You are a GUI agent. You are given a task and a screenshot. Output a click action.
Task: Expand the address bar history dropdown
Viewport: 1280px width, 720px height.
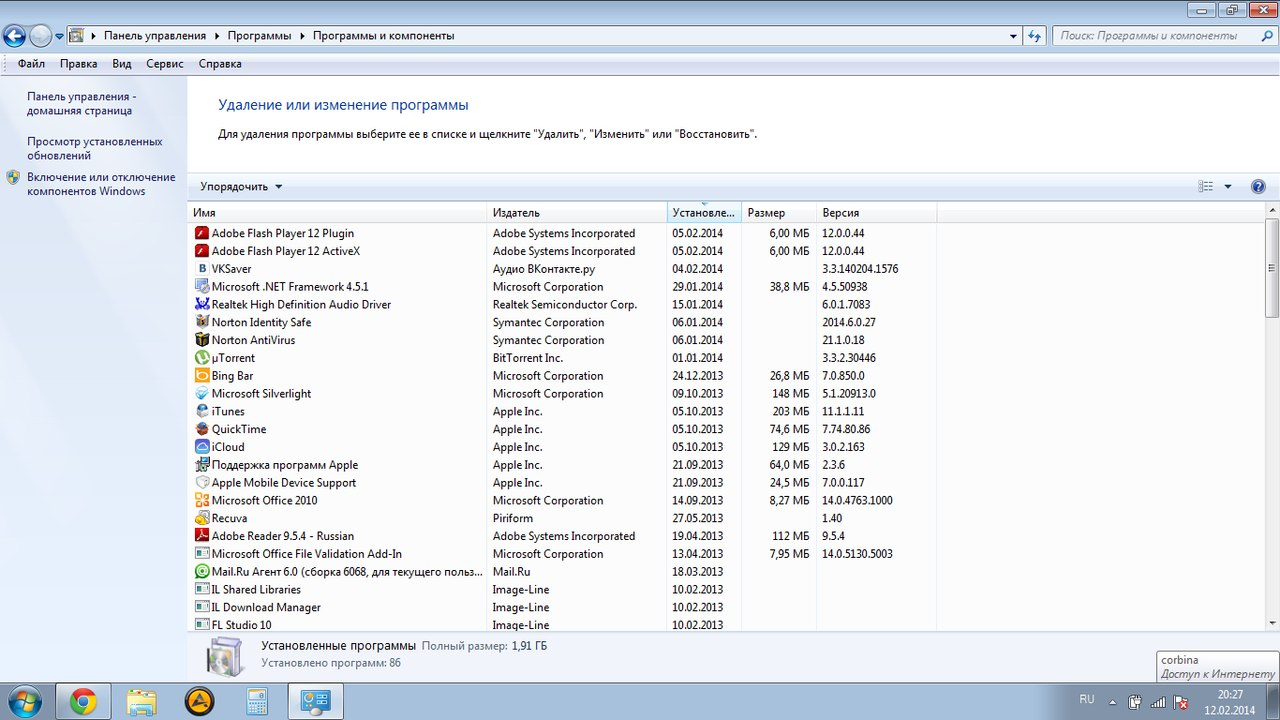coord(1013,36)
